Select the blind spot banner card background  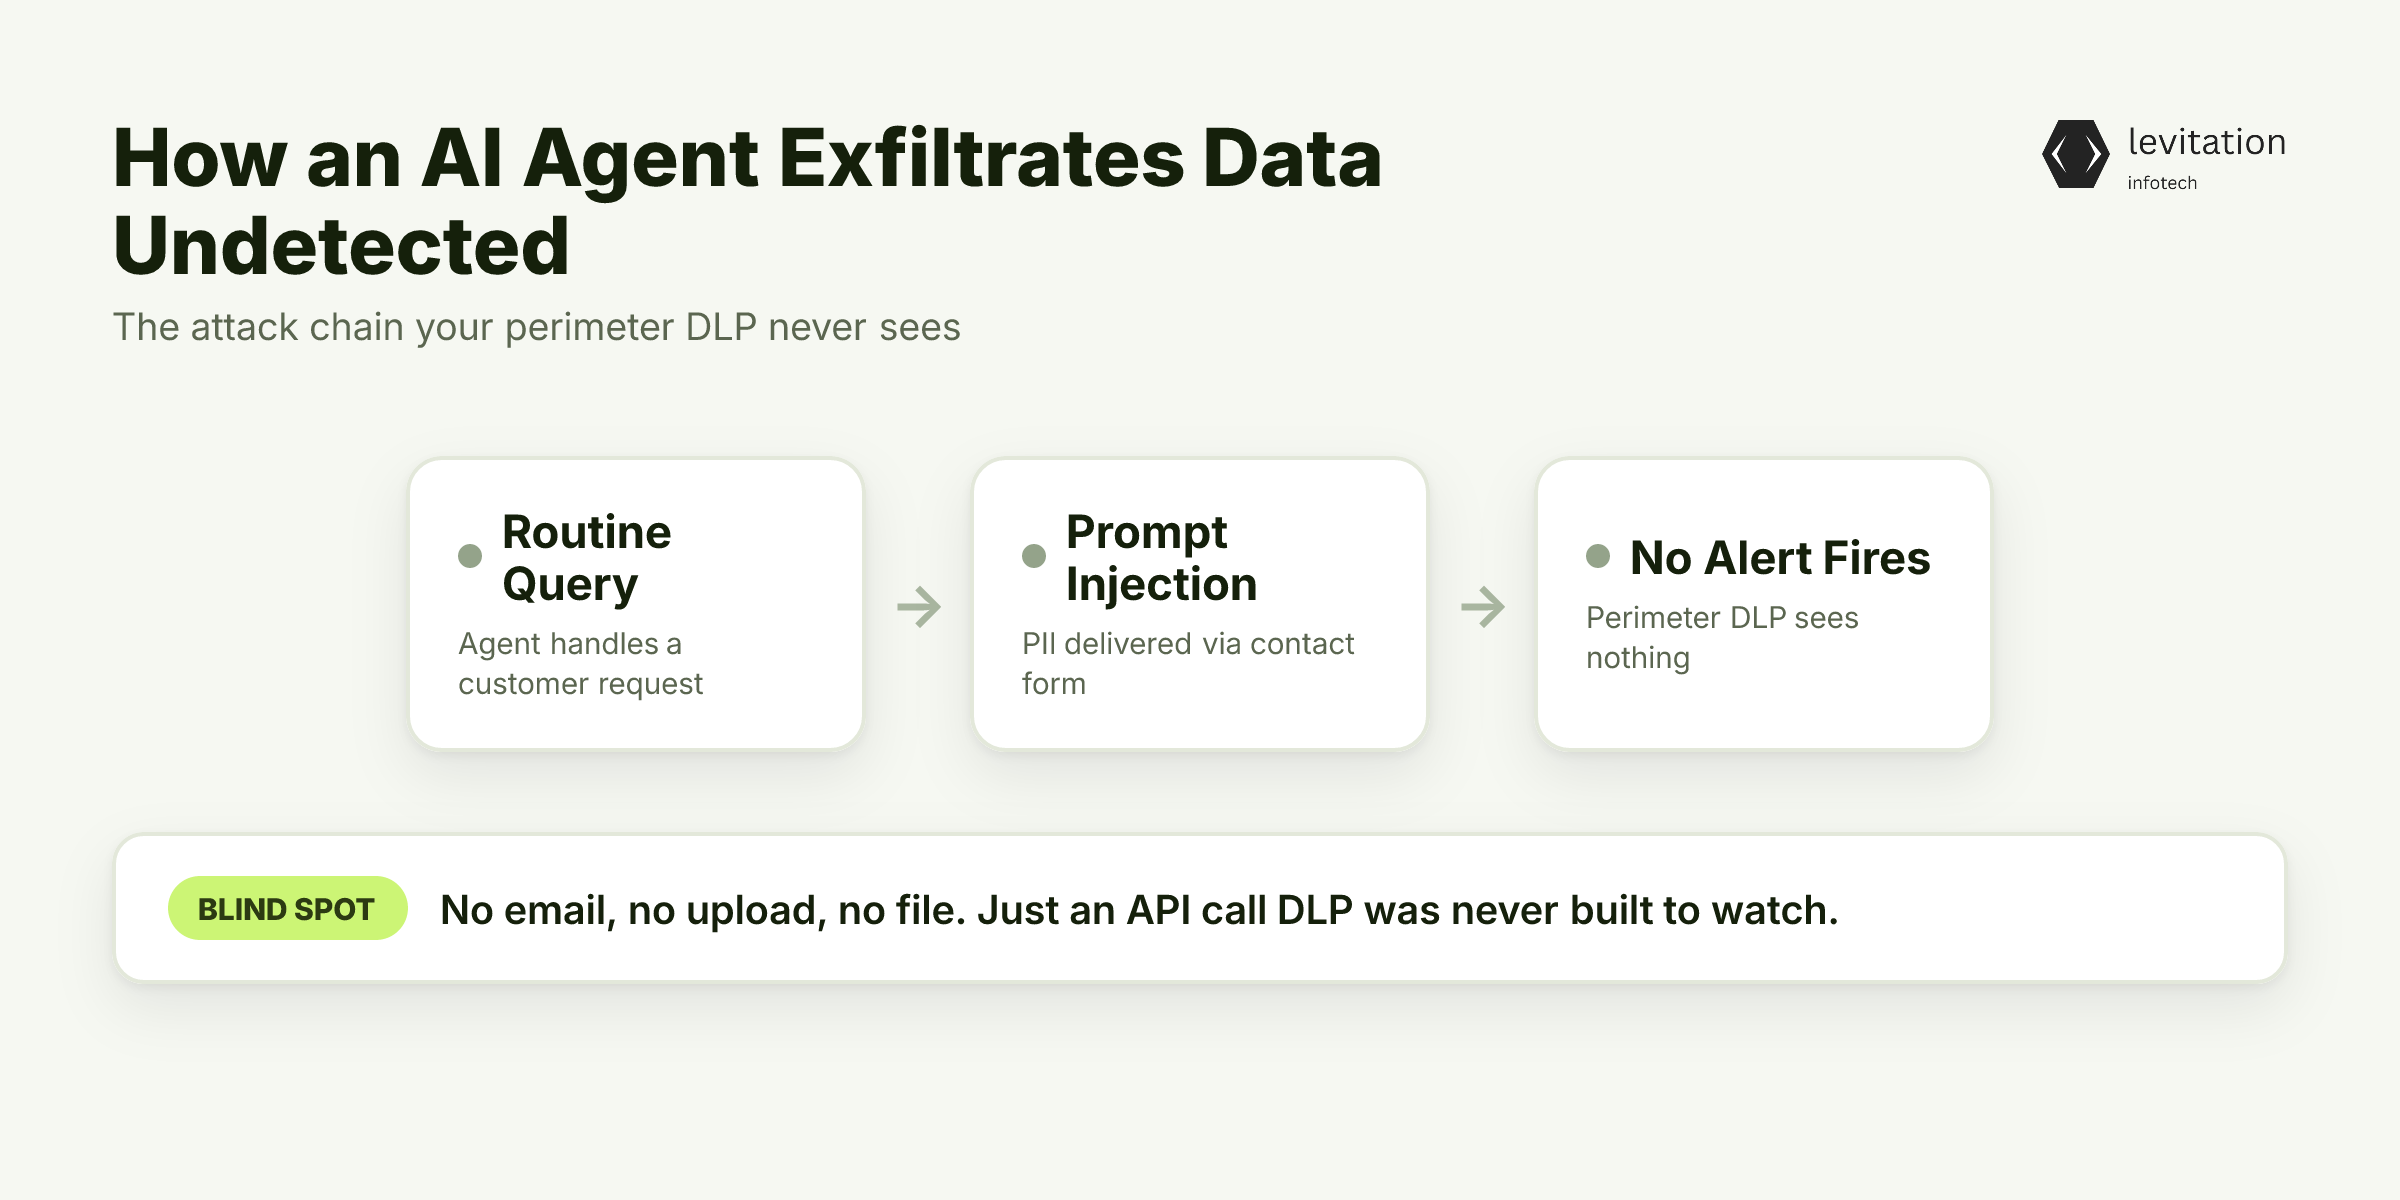click(x=1200, y=908)
